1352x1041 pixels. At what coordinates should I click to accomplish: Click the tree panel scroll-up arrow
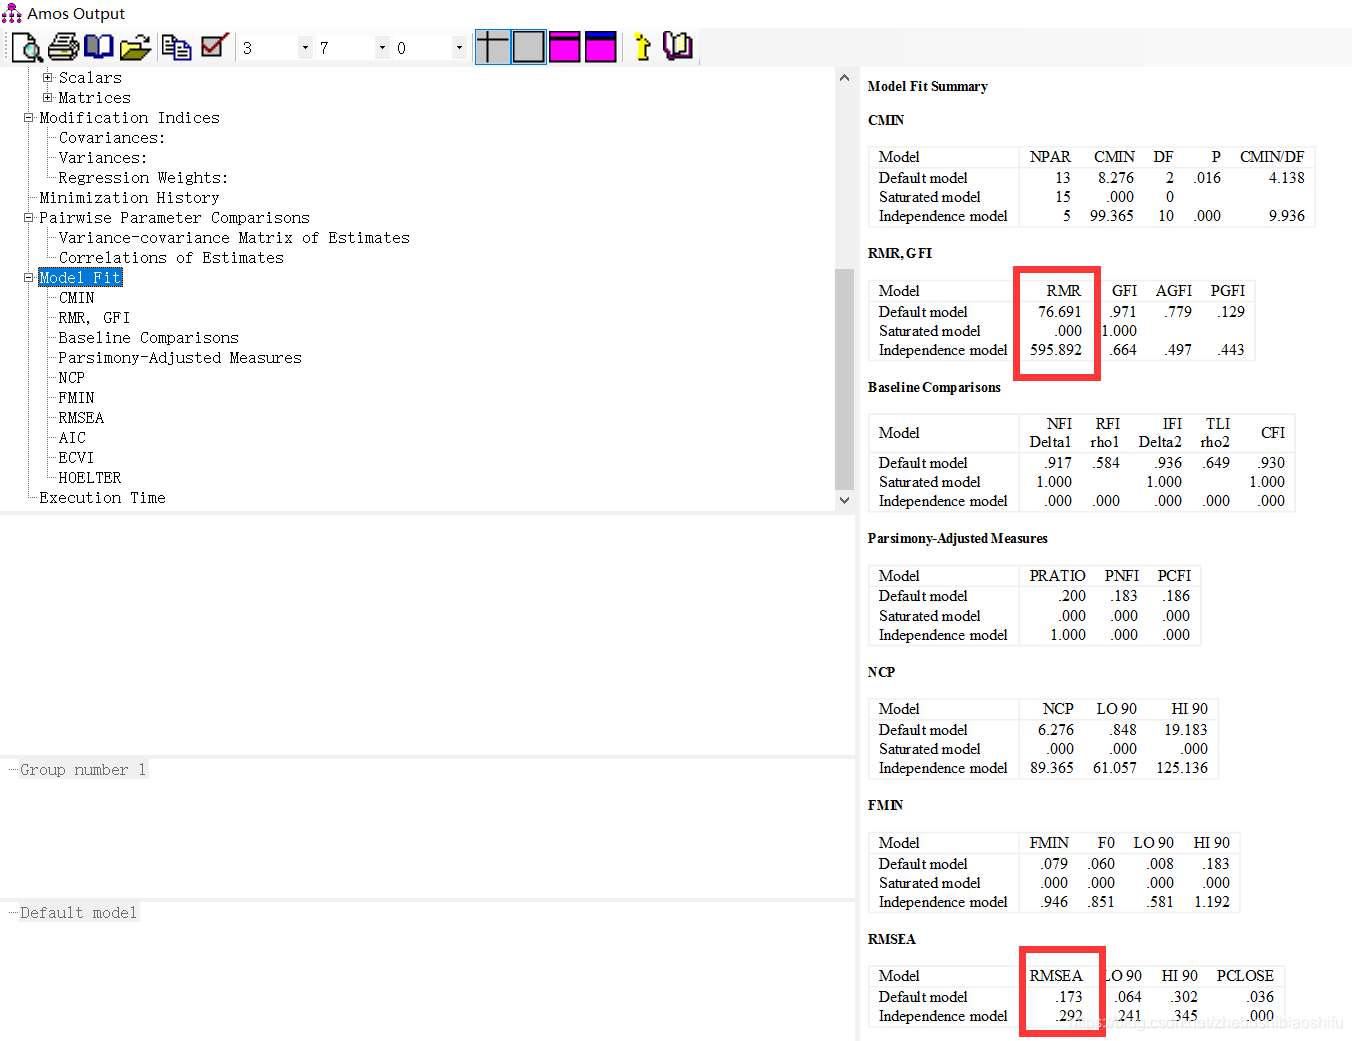pyautogui.click(x=844, y=78)
